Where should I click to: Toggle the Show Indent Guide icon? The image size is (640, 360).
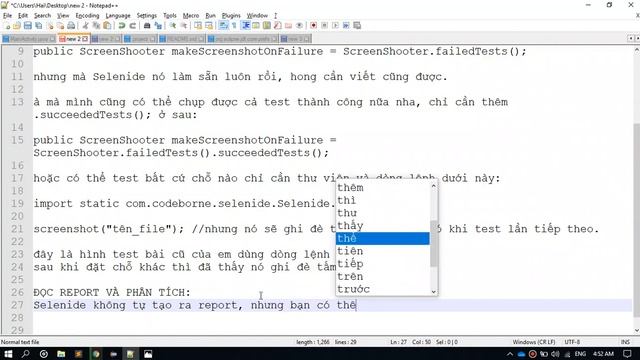pyautogui.click(x=246, y=26)
